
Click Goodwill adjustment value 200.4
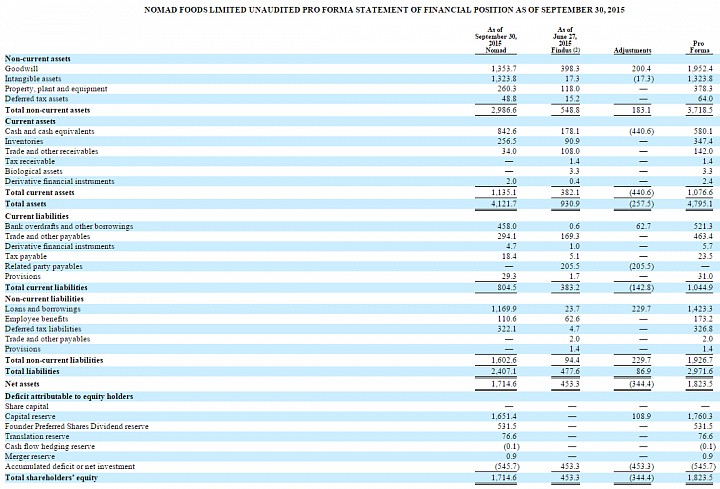pos(641,69)
